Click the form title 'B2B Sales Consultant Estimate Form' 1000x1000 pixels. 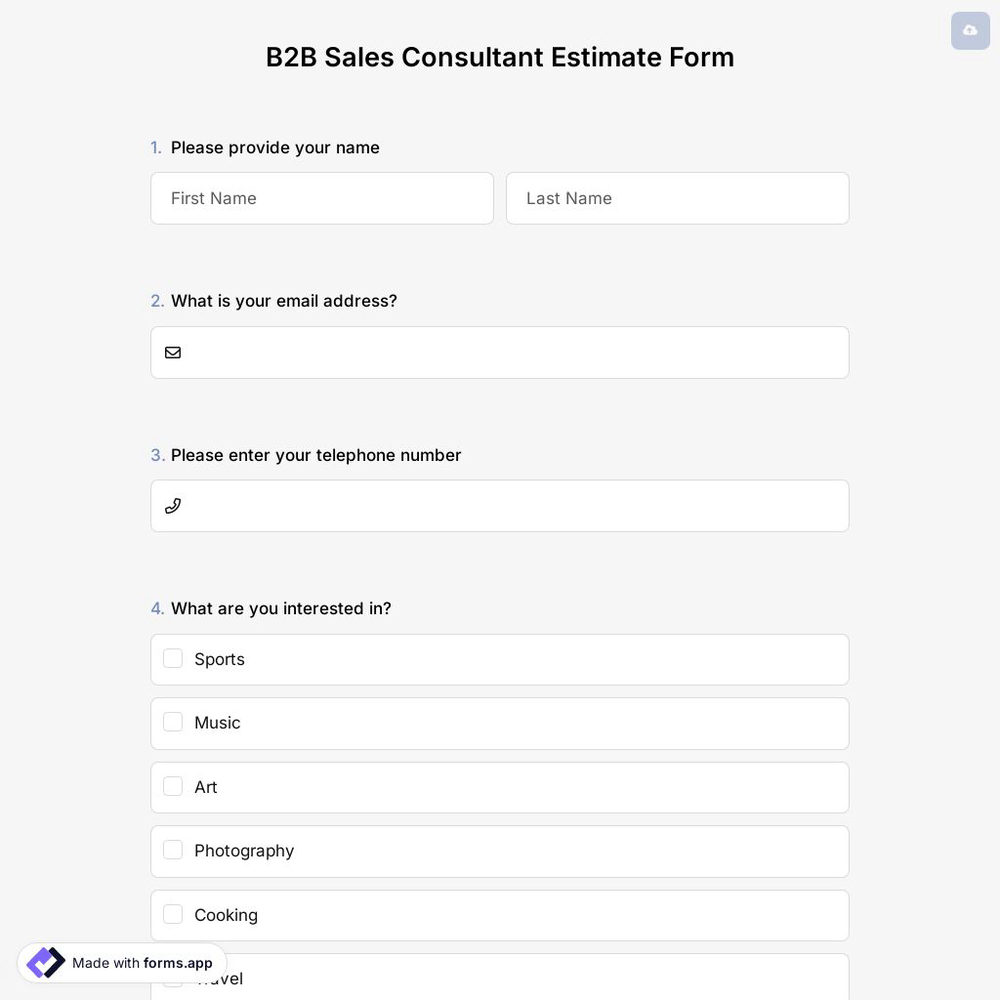(x=499, y=57)
